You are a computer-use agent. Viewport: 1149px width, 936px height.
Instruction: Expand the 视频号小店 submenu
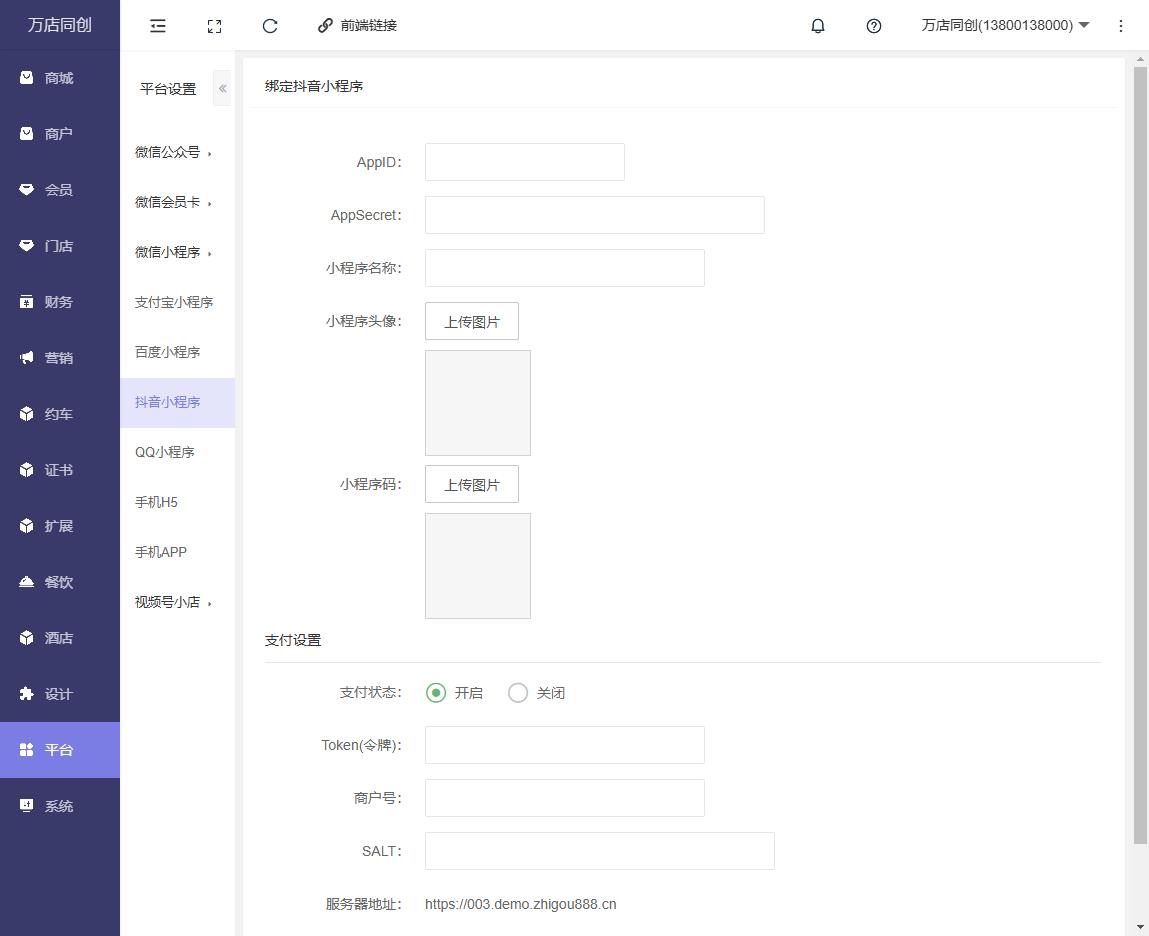[x=174, y=602]
